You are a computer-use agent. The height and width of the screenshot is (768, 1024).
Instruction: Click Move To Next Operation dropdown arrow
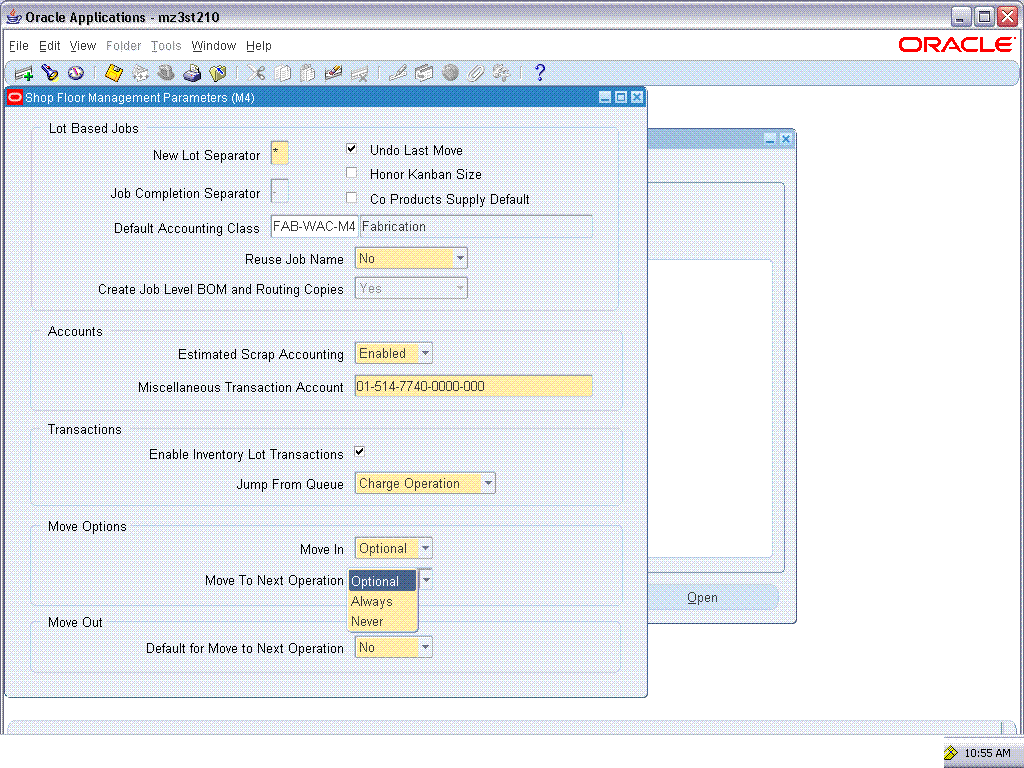(426, 579)
